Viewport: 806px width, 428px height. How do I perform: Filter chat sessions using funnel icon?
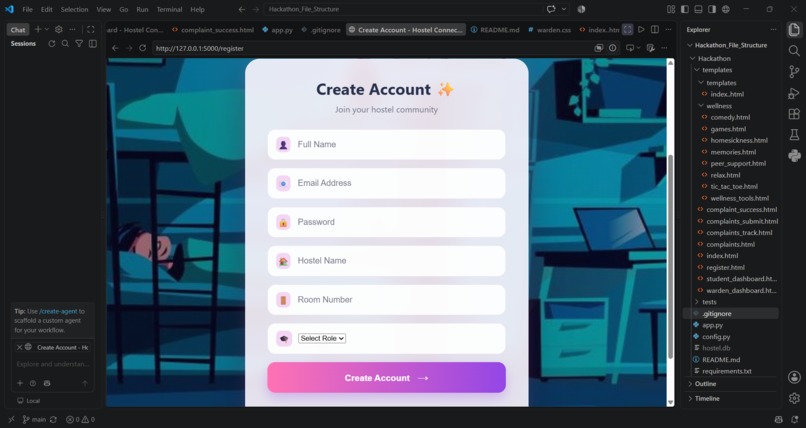coord(79,44)
